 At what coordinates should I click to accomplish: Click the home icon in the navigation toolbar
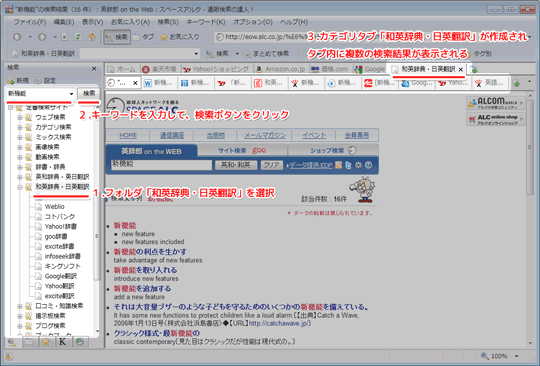91,37
